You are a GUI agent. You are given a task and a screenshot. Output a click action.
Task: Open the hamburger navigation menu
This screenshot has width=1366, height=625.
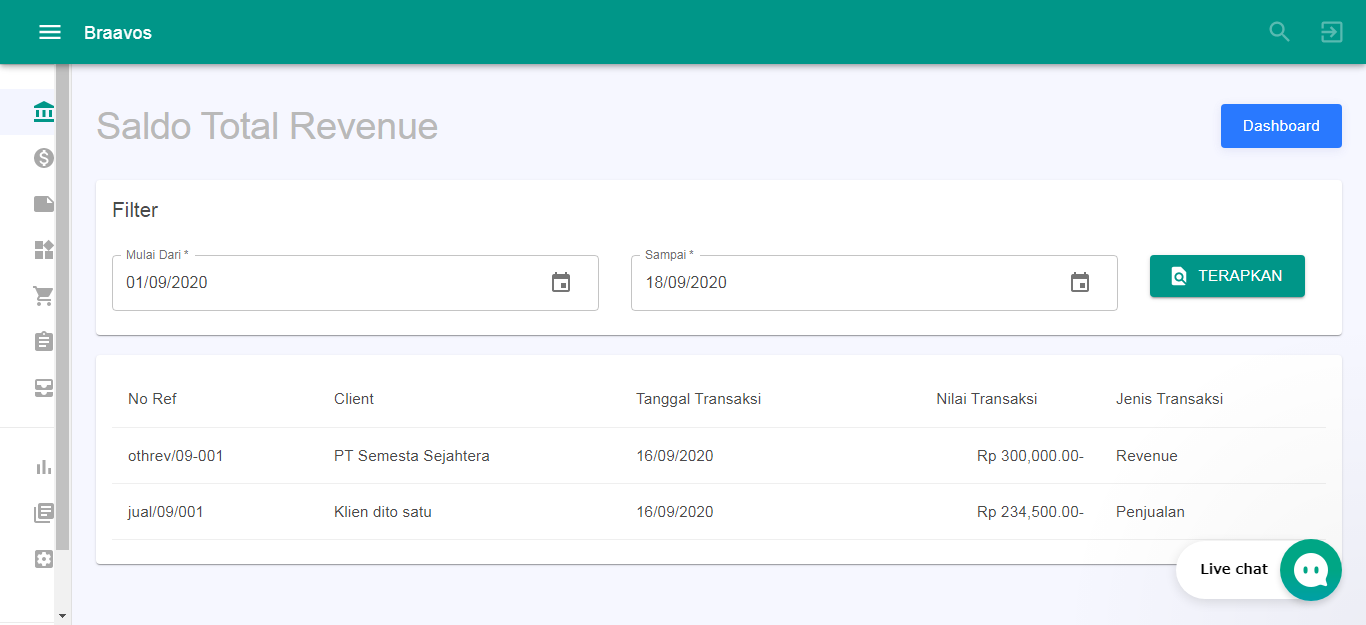(50, 32)
